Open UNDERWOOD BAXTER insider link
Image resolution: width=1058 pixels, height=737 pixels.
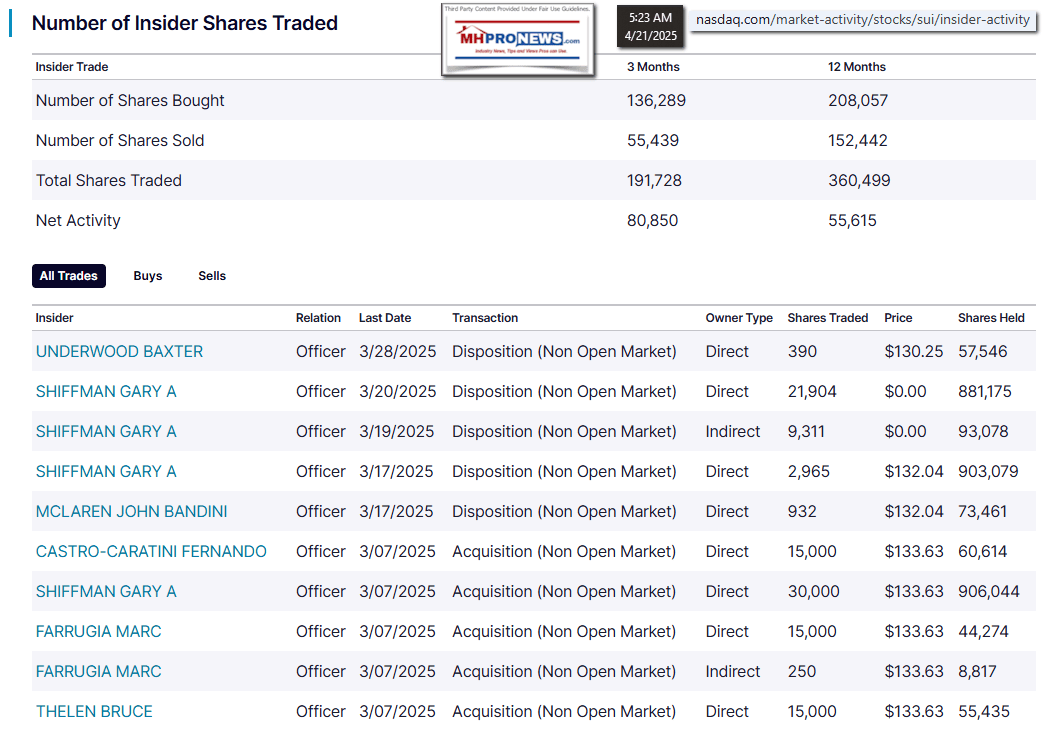pos(119,352)
